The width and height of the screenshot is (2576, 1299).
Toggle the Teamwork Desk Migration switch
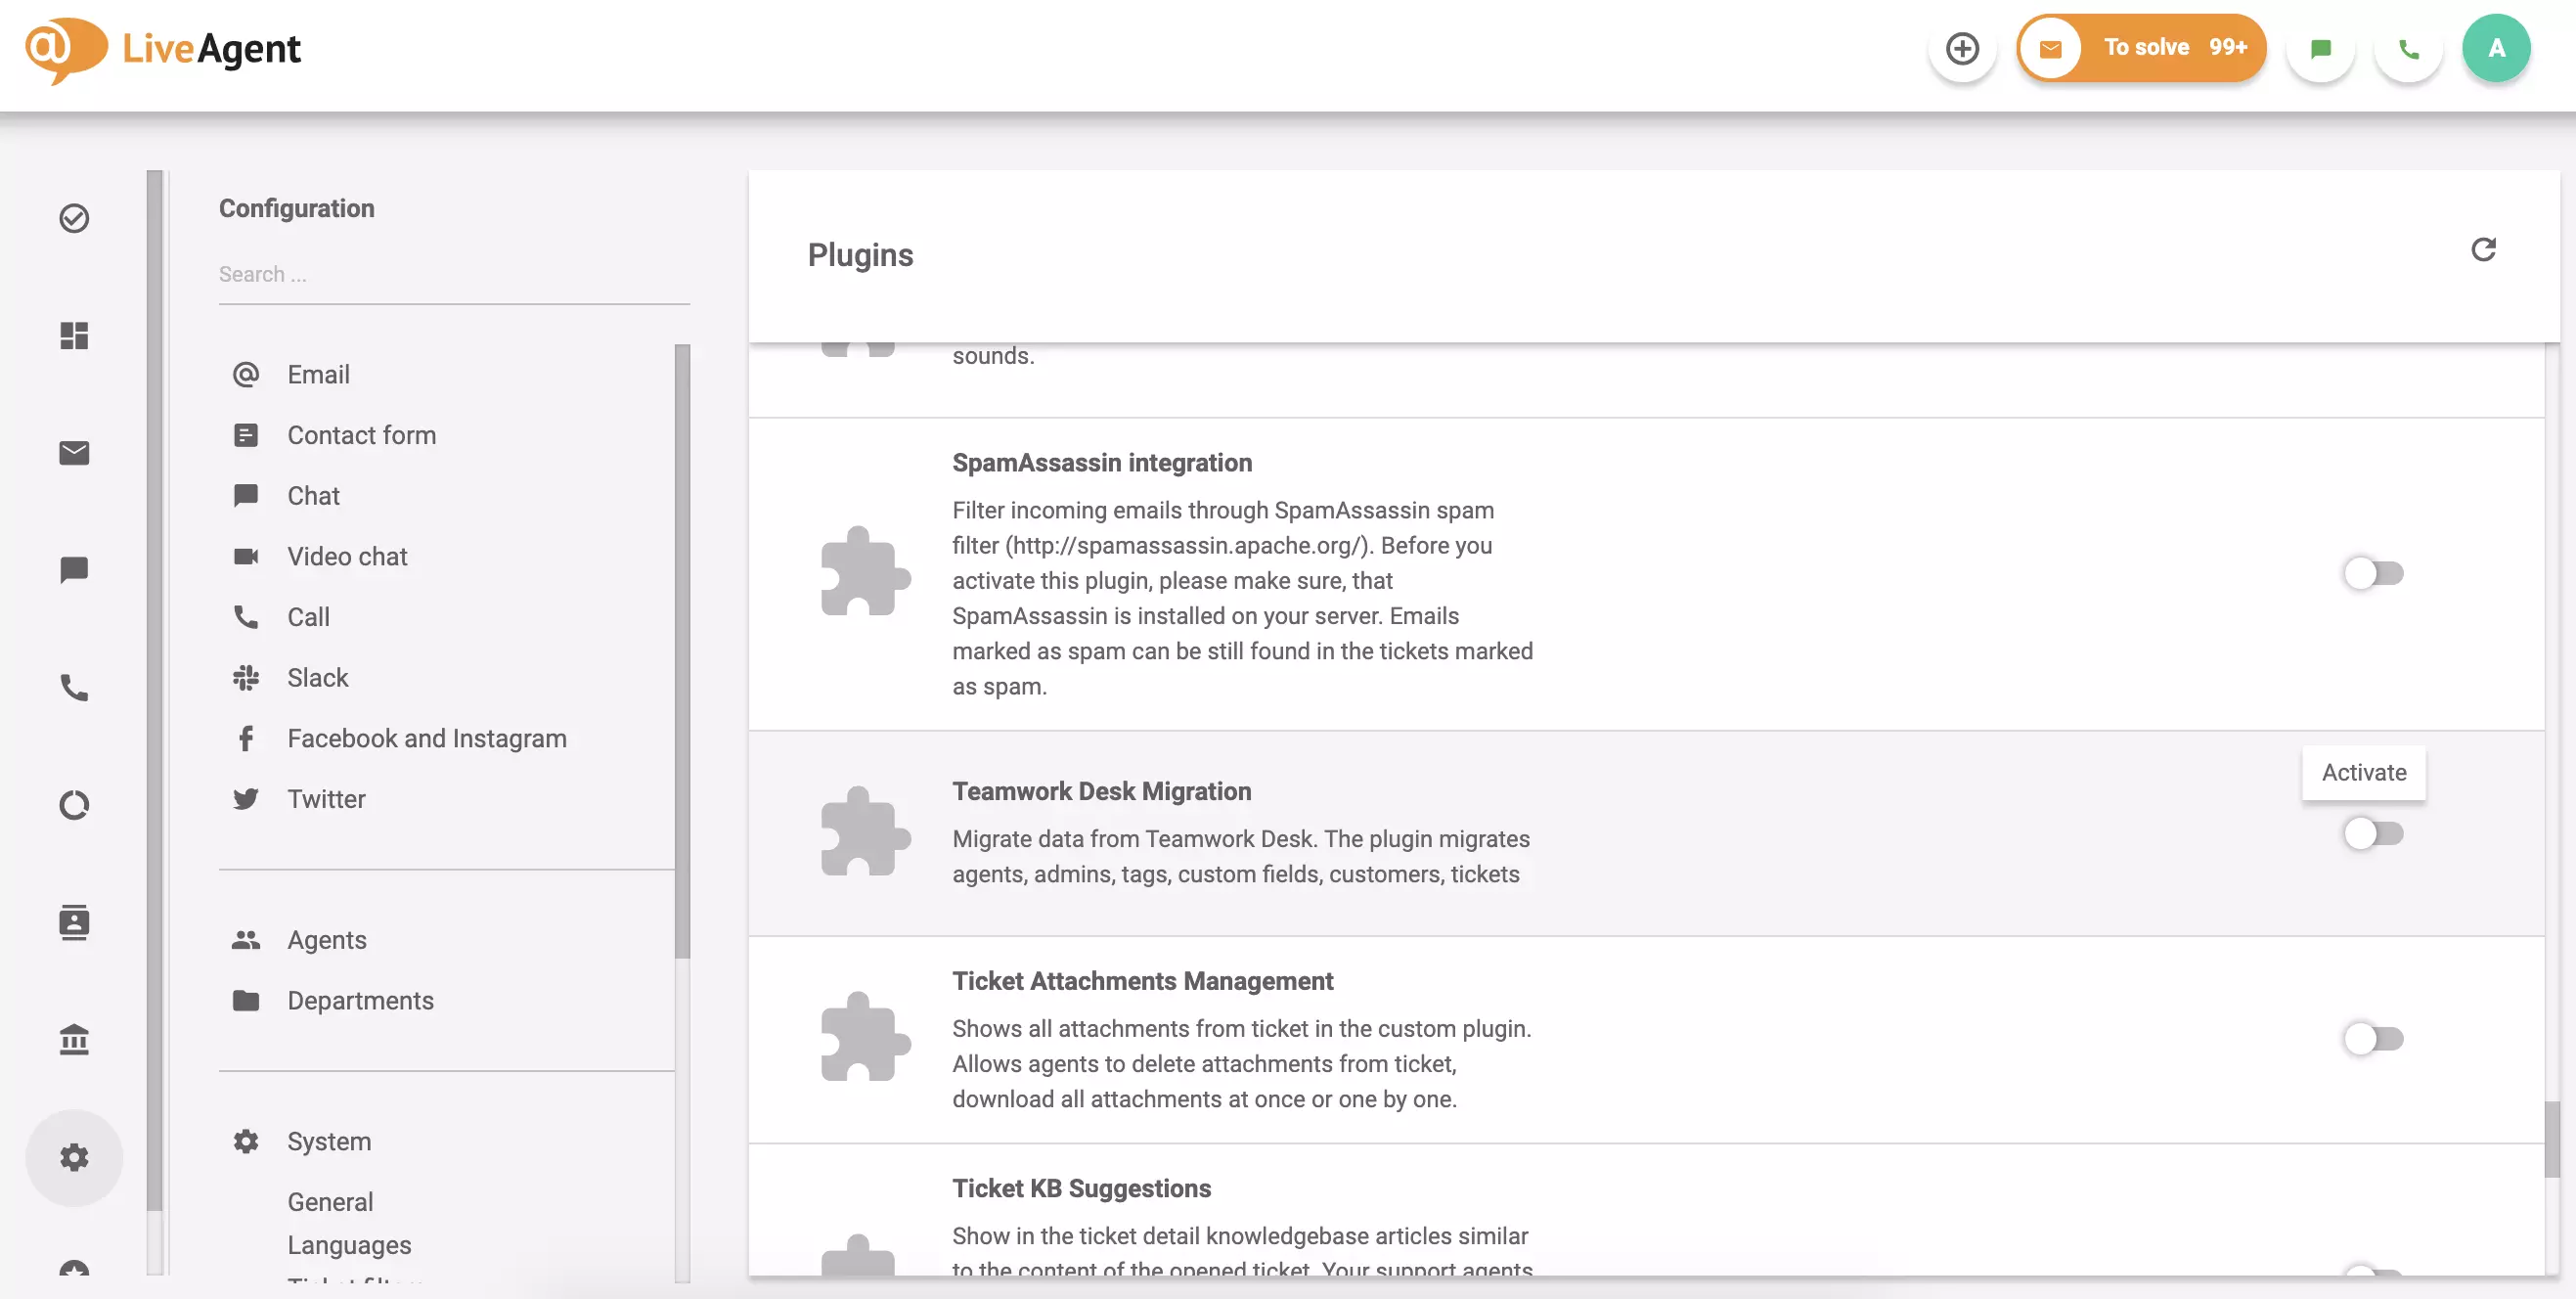(x=2371, y=832)
